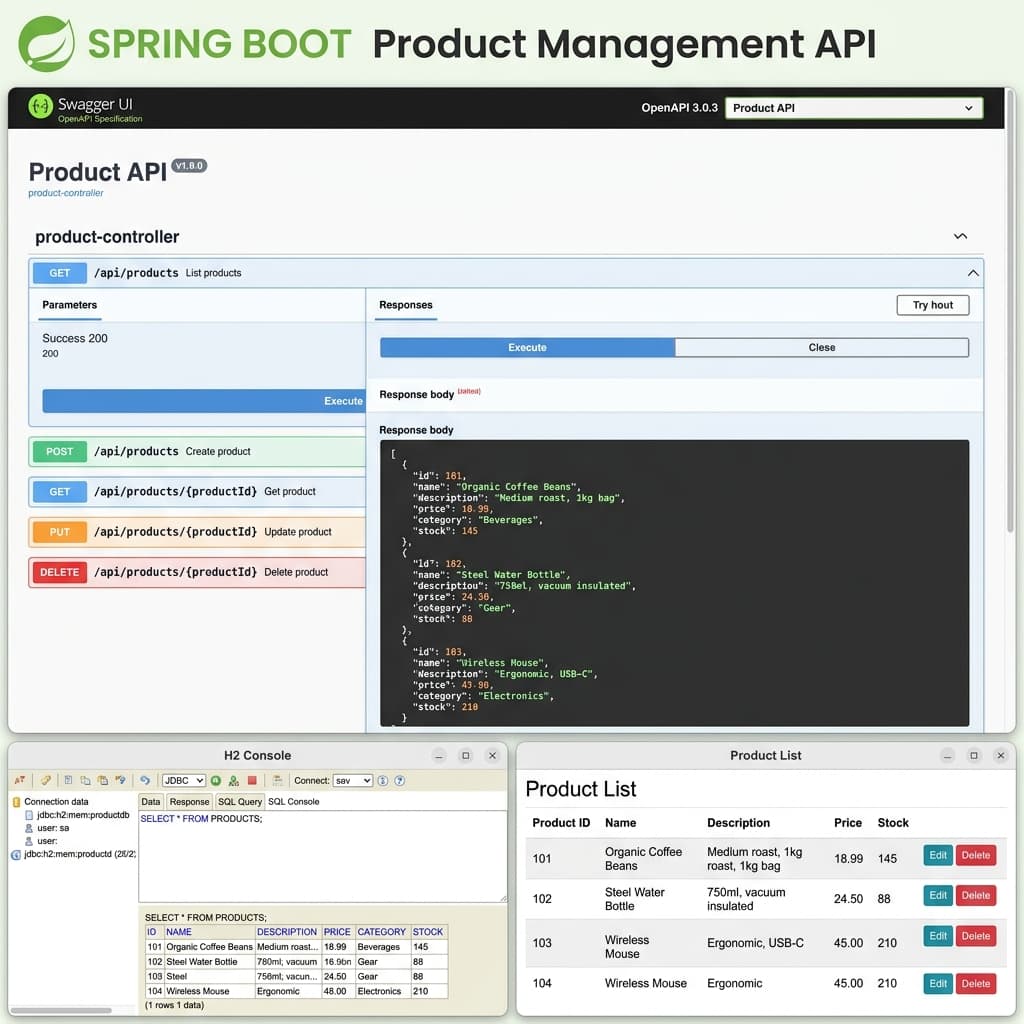Open the blue info icon after Connect dropdown
Screen dimensions: 1024x1024
[383, 780]
